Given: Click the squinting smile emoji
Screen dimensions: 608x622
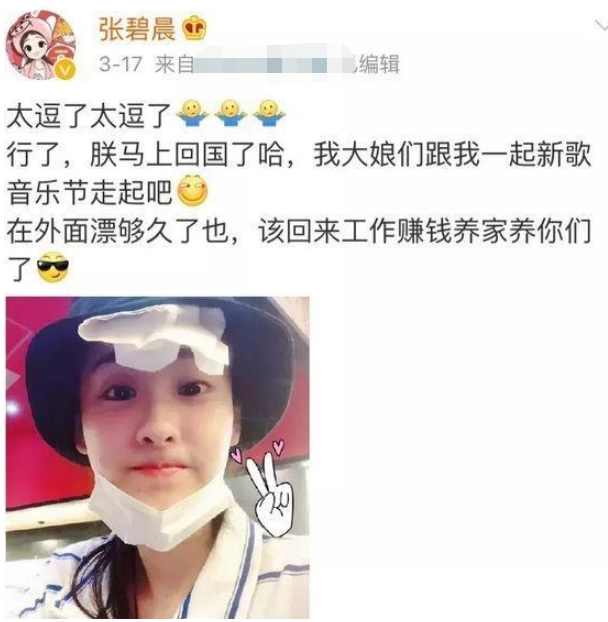Looking at the screenshot, I should [192, 190].
